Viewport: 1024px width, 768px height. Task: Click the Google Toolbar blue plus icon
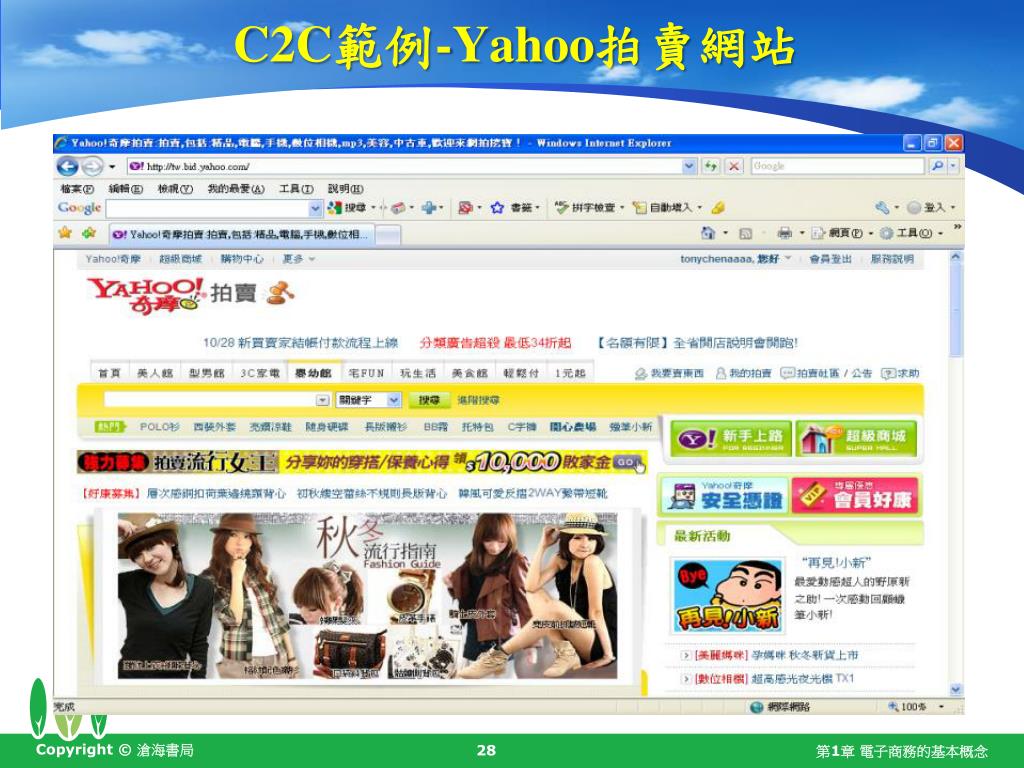(x=428, y=208)
